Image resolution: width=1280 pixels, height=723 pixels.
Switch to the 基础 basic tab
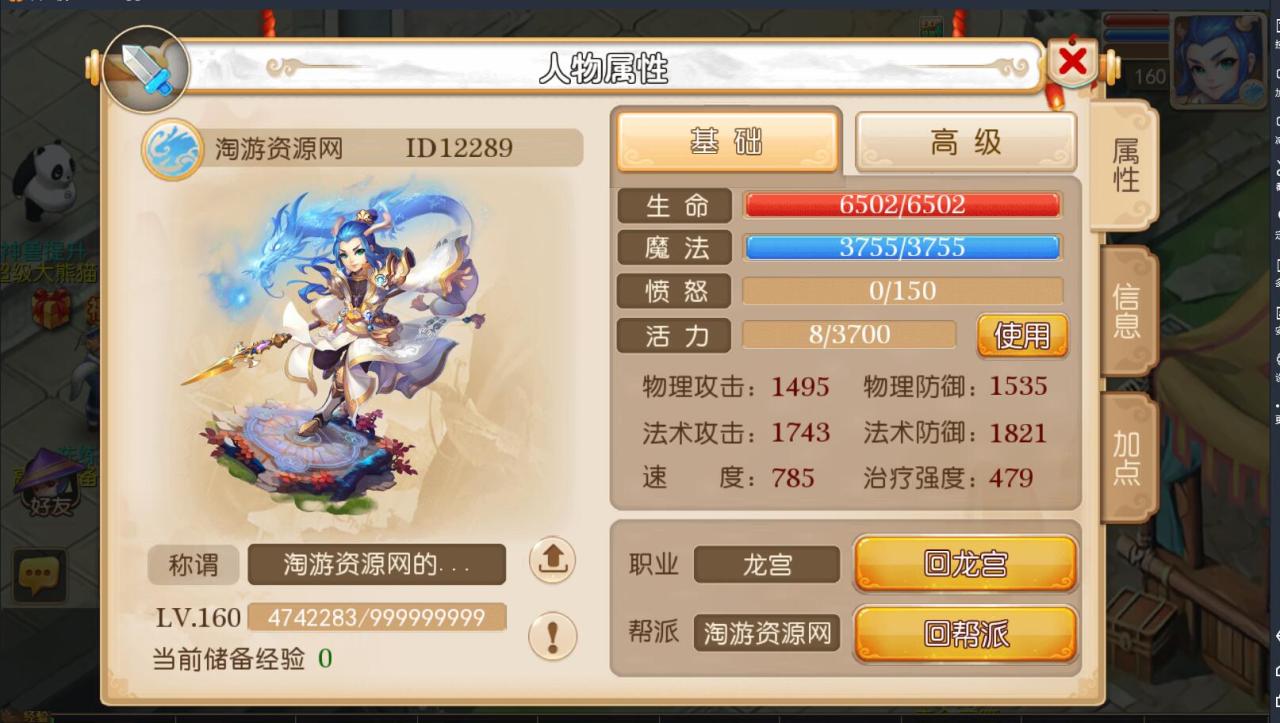(727, 142)
